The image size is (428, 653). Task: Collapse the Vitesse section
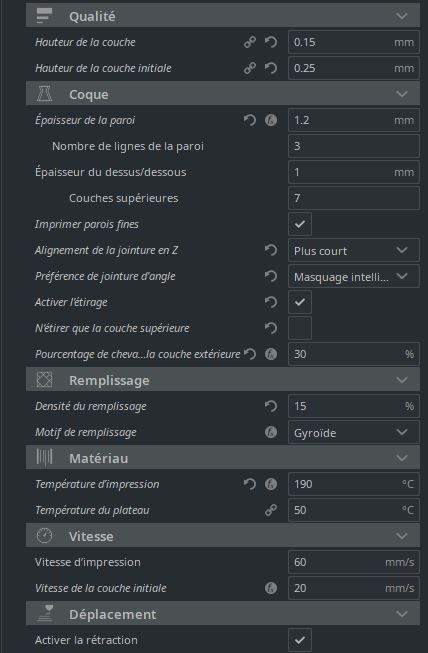coord(223,536)
